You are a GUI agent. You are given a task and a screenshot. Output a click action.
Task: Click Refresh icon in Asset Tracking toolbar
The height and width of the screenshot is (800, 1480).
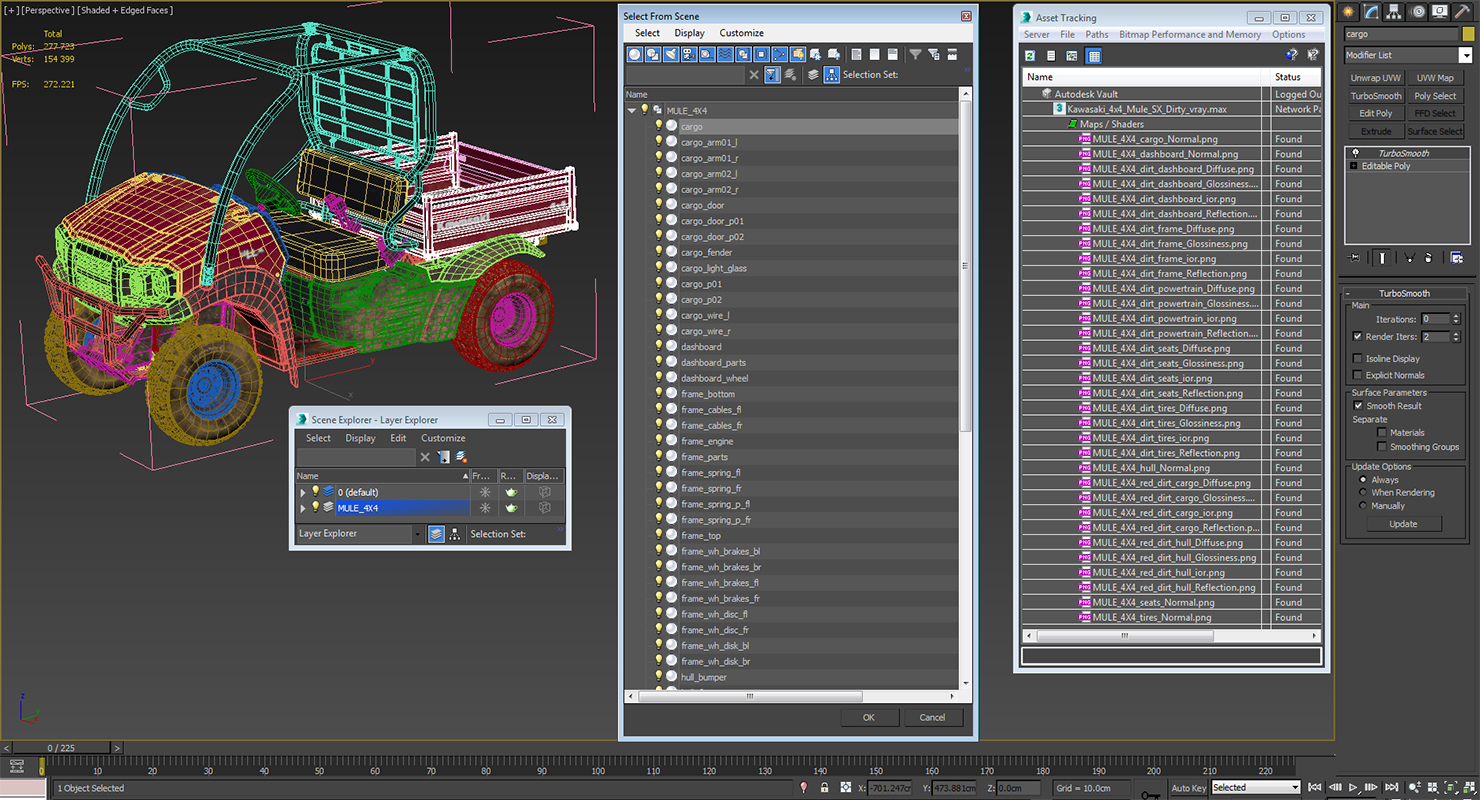(x=1028, y=56)
